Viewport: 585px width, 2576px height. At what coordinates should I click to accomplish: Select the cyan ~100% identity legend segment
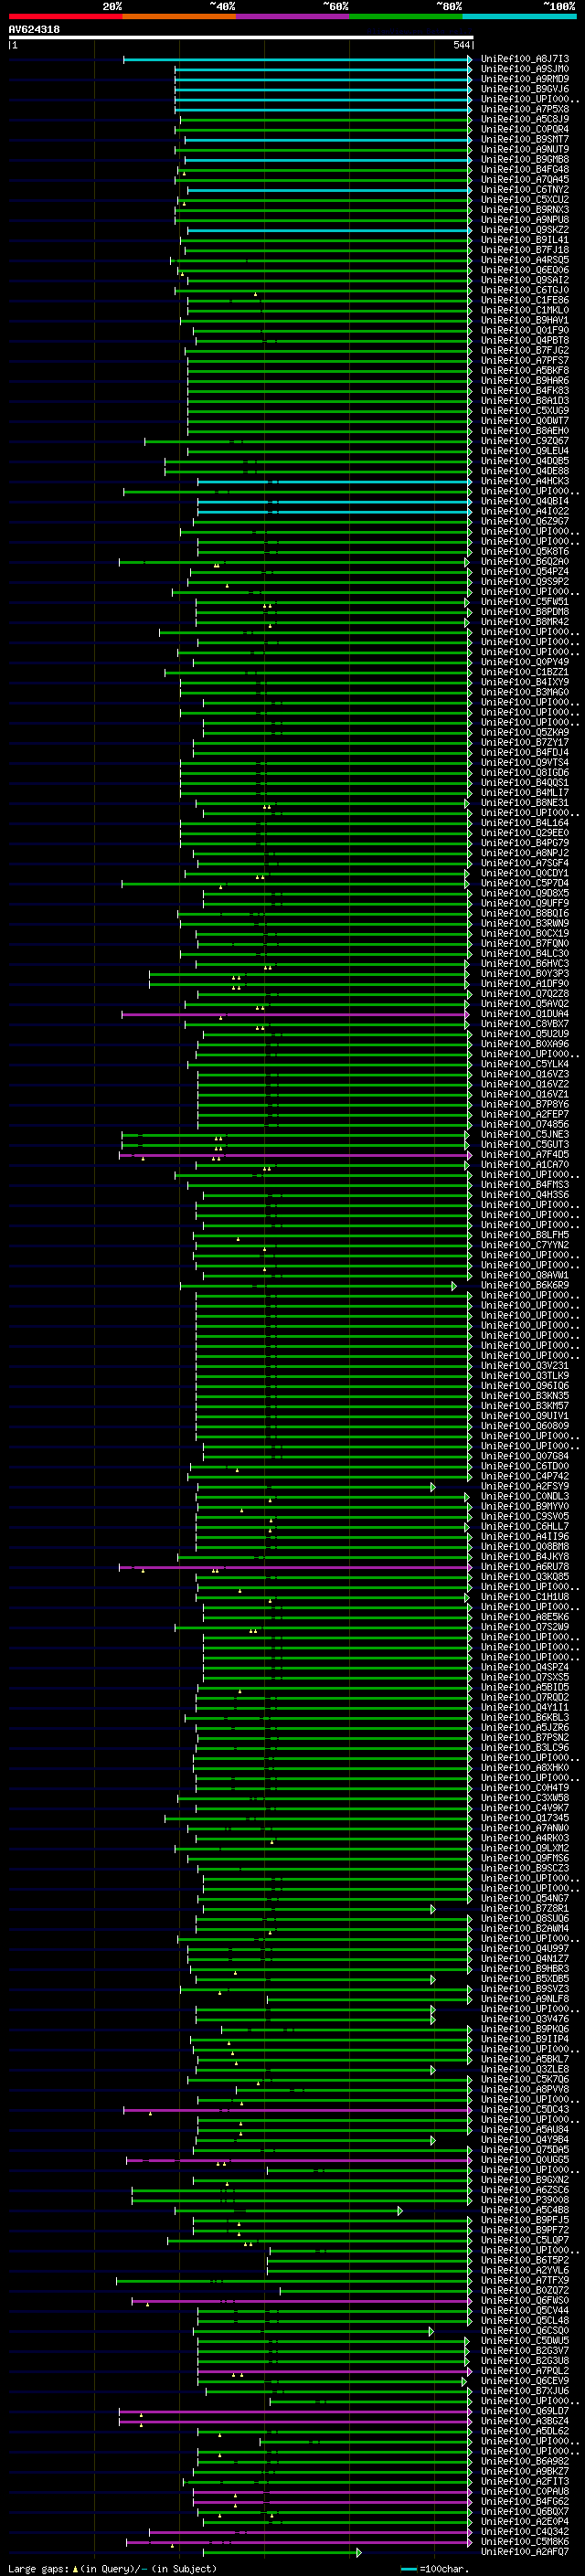[519, 16]
